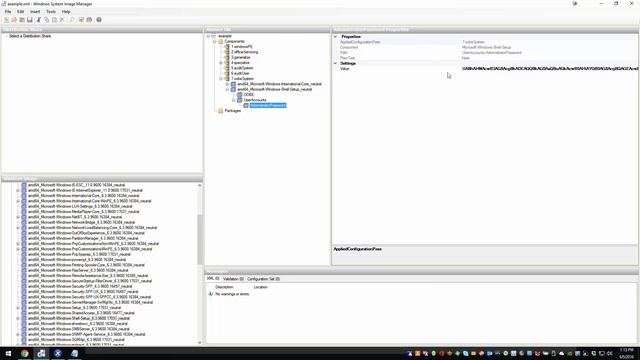Expand the 4 specialize pass node
Viewport: 640px width, 360px height.
(x=221, y=63)
